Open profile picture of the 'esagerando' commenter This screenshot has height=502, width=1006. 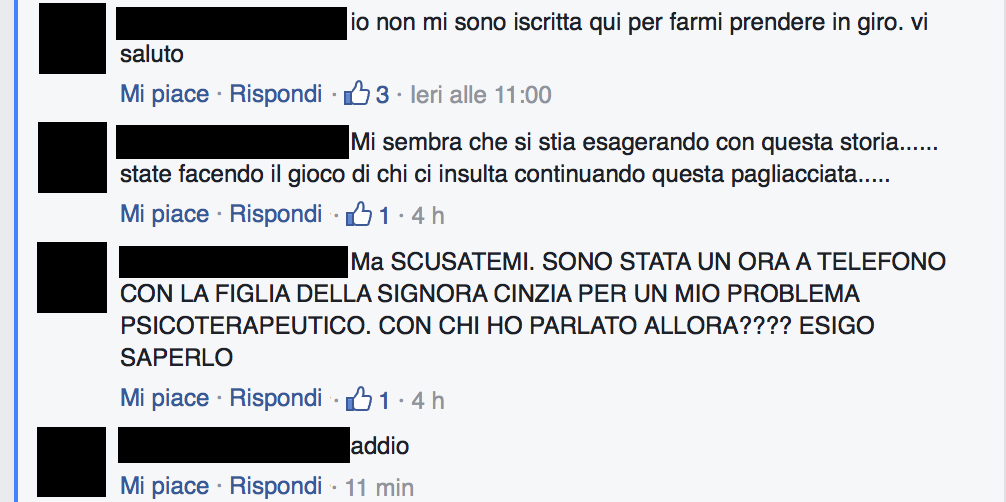72,157
